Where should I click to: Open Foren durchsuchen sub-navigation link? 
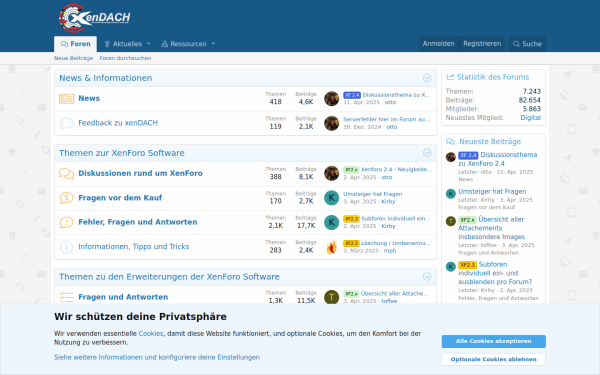pyautogui.click(x=126, y=58)
